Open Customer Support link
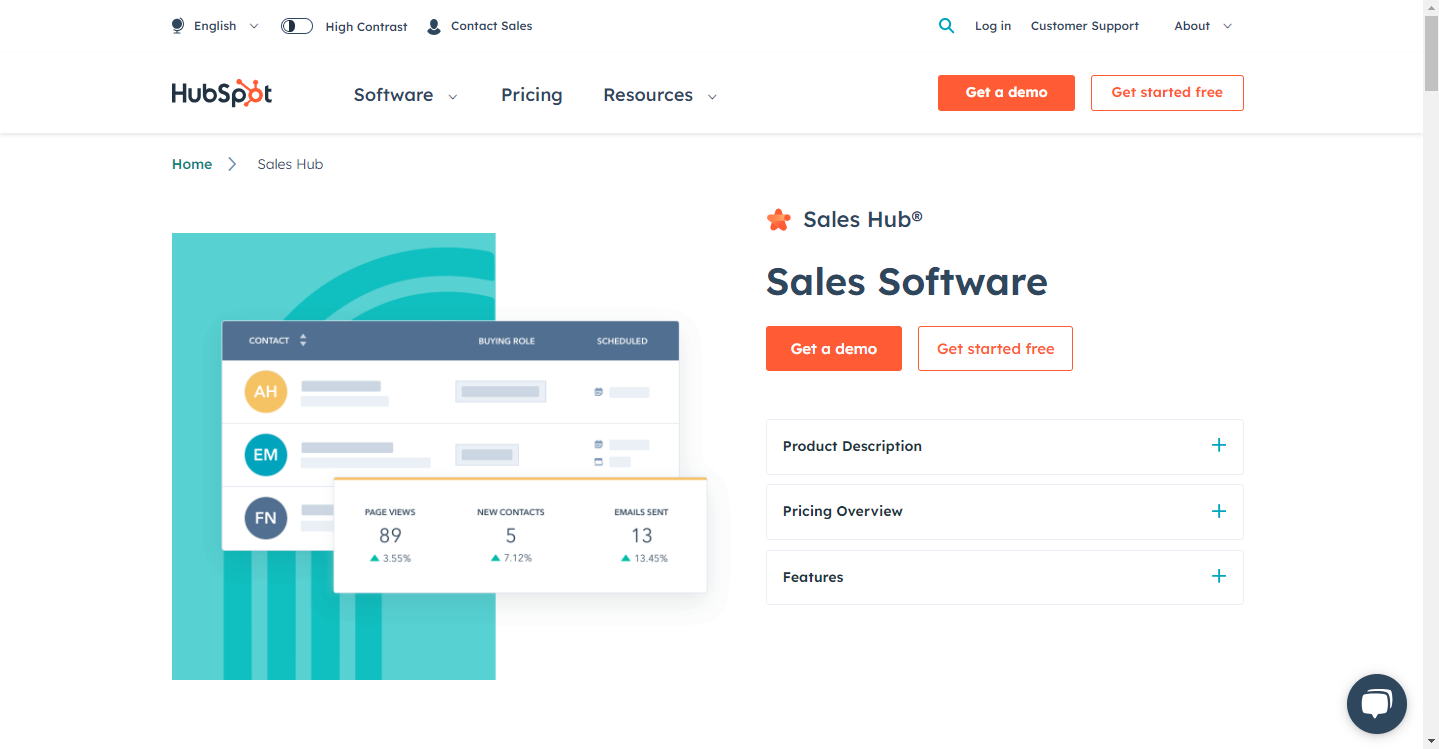 (x=1084, y=26)
